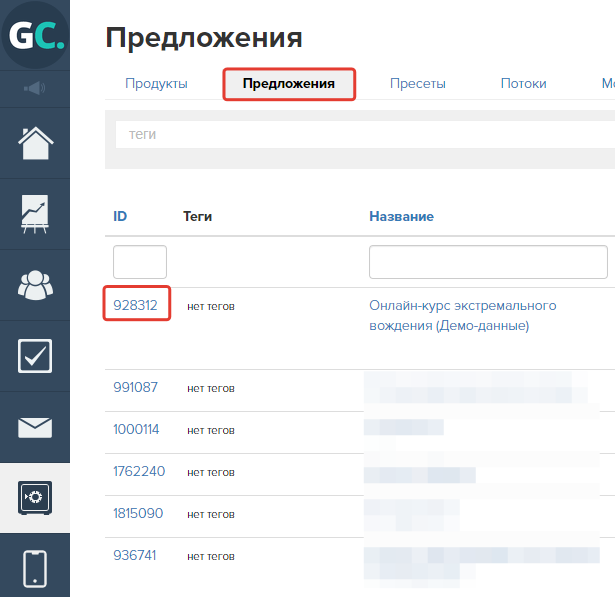Click the Название filter input box
Screen dimensions: 615x597
pos(488,262)
